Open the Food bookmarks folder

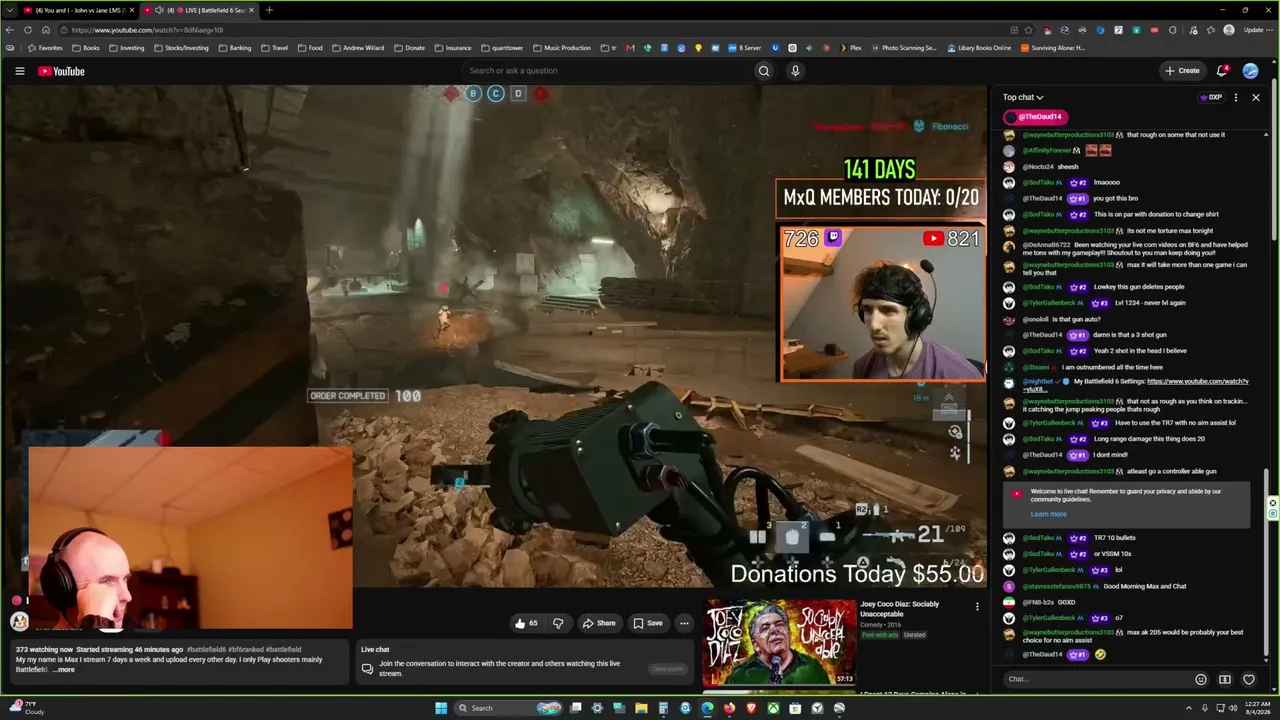tap(310, 48)
